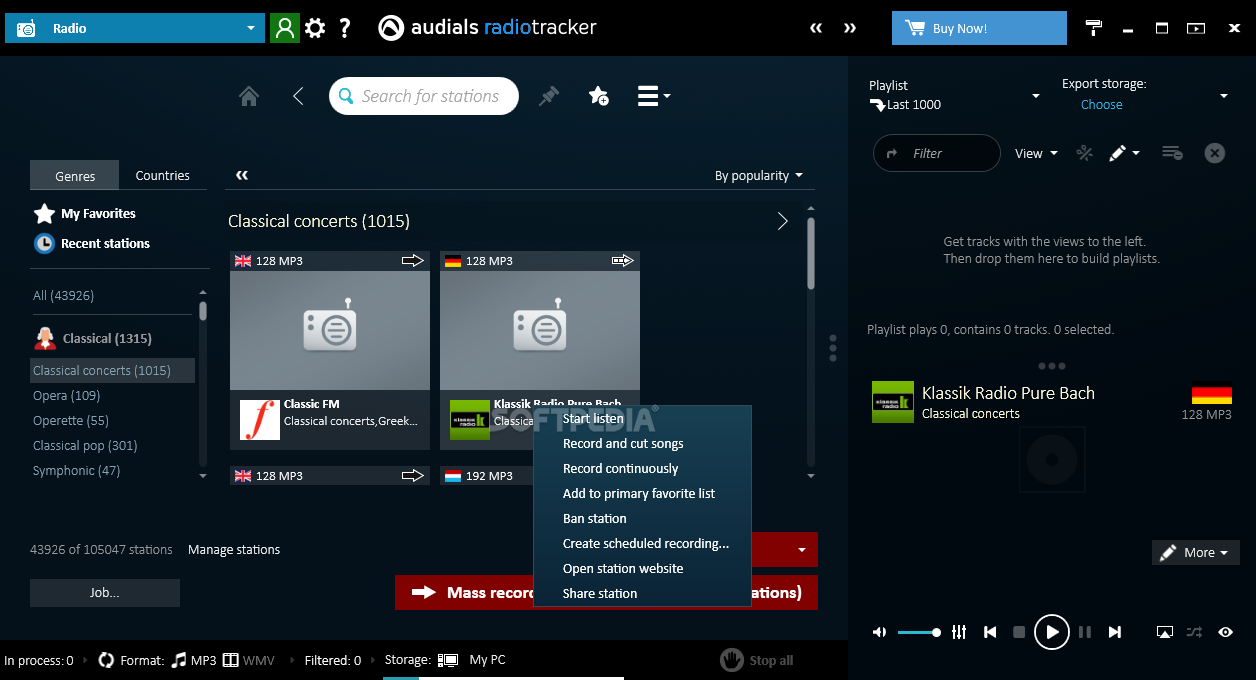Click the playlist magic wand icon

[x=1084, y=153]
